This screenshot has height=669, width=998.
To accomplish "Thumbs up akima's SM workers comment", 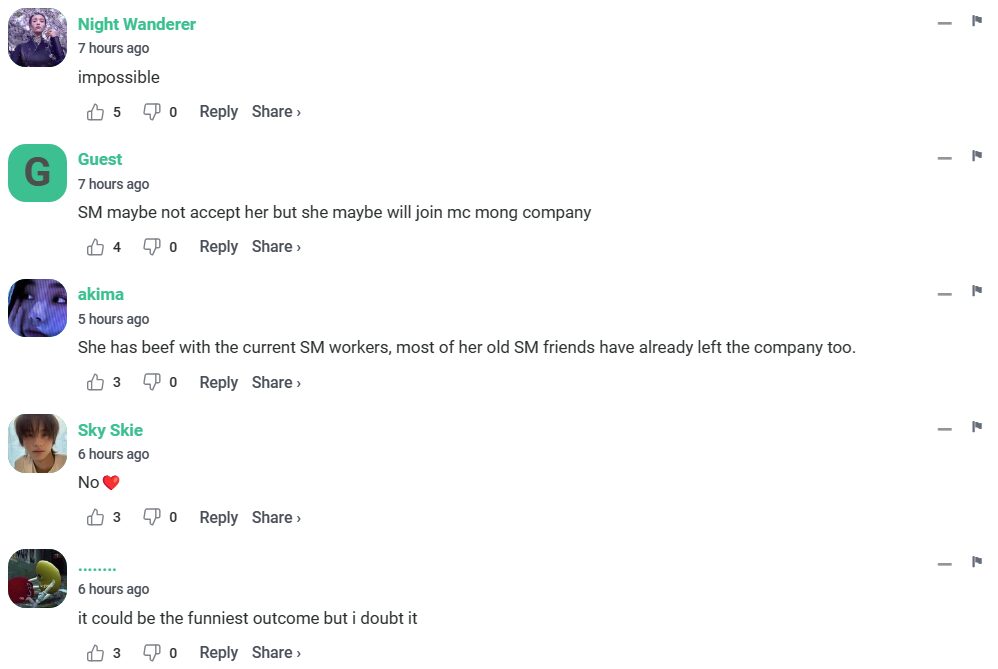I will click(x=96, y=382).
